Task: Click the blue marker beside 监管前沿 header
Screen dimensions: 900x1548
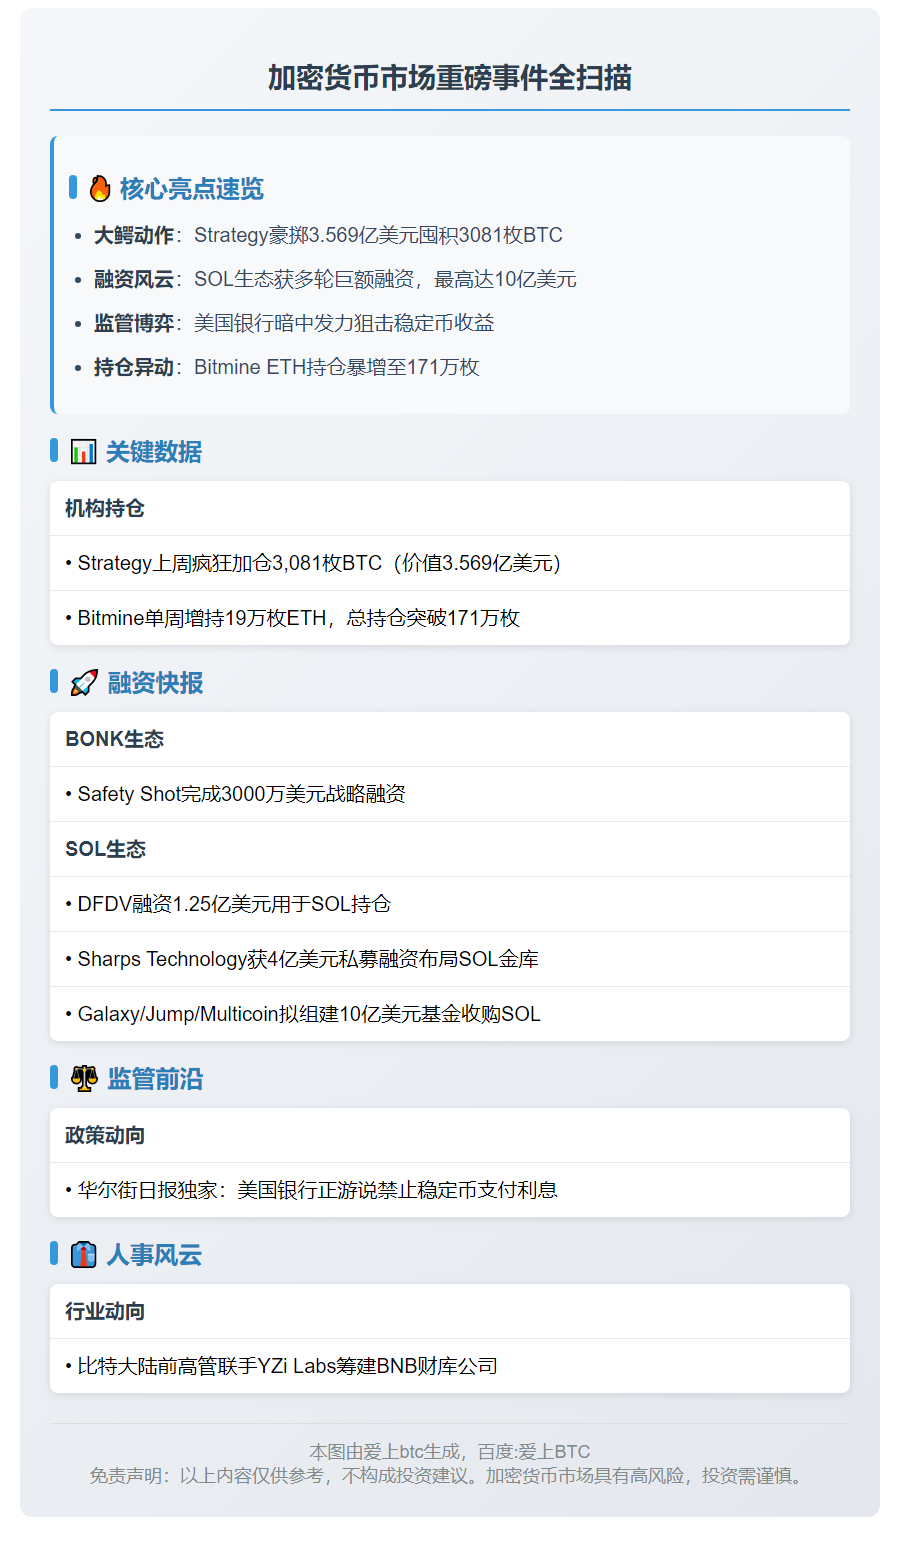Action: (x=53, y=1079)
